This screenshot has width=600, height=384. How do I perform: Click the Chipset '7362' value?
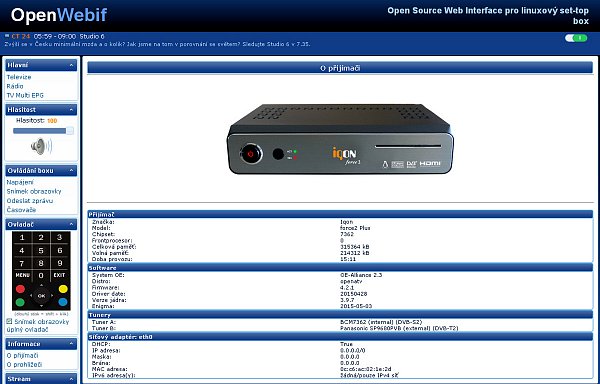[347, 234]
